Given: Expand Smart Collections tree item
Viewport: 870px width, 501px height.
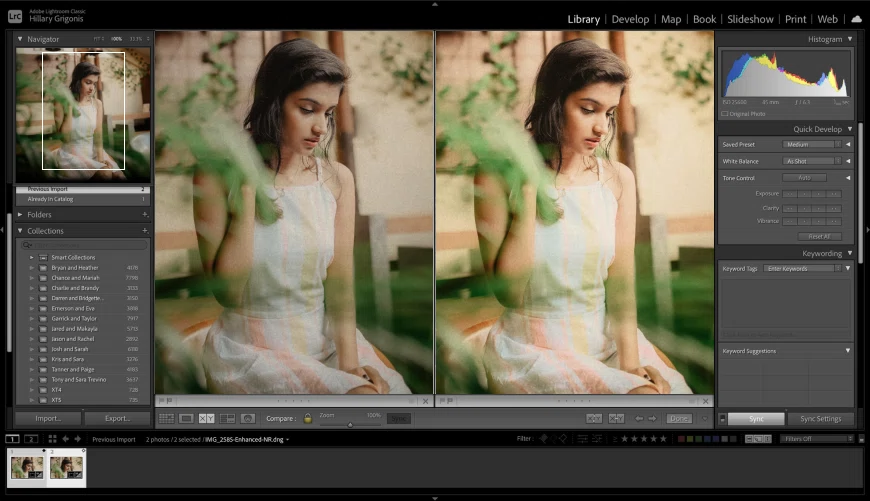Looking at the screenshot, I should [x=32, y=257].
